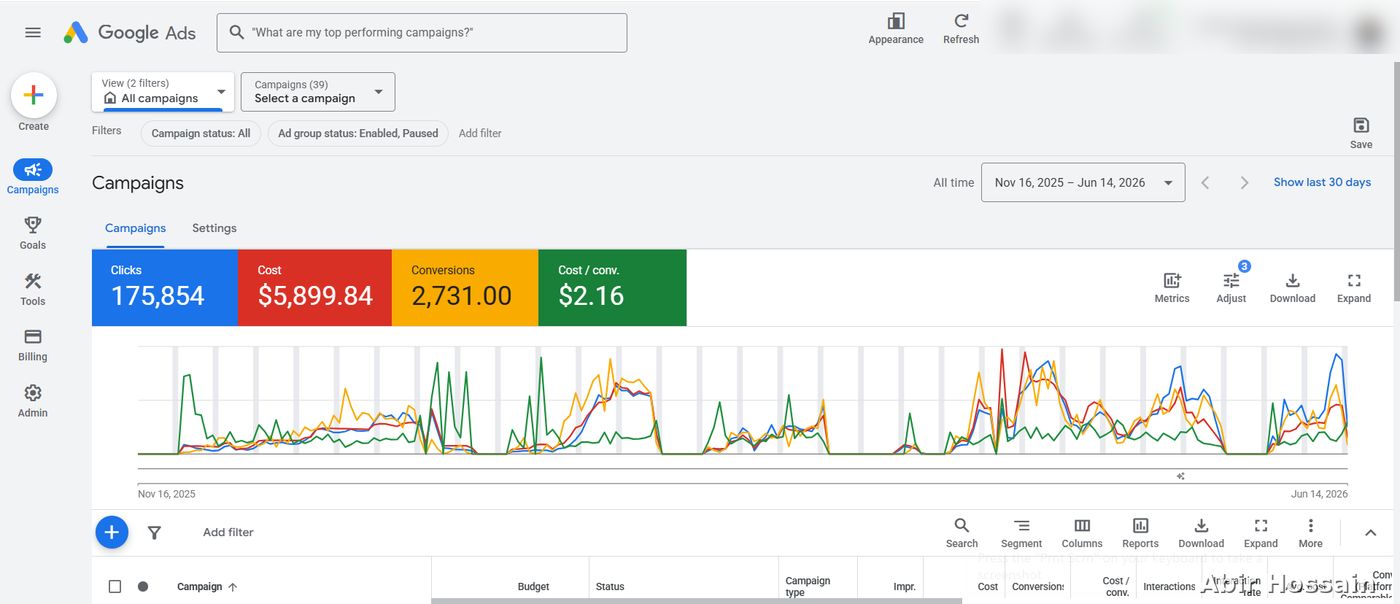Click Ad group status filter chip

[x=358, y=133]
